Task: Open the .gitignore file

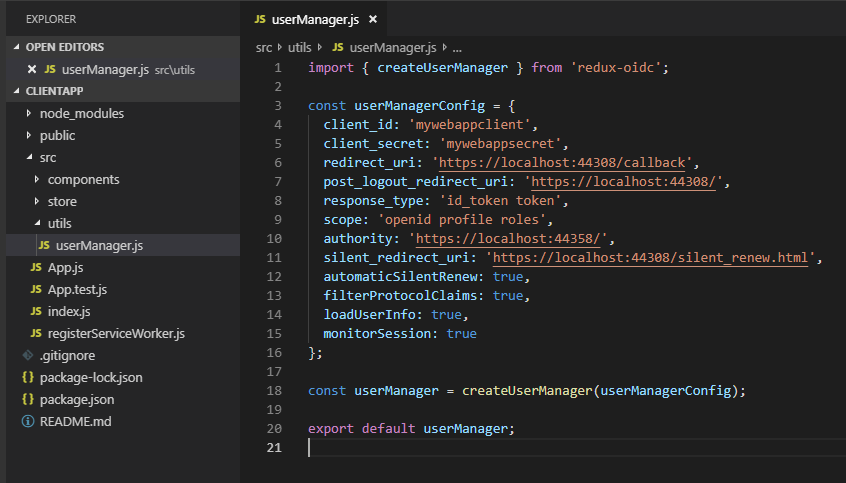Action: pyautogui.click(x=67, y=356)
